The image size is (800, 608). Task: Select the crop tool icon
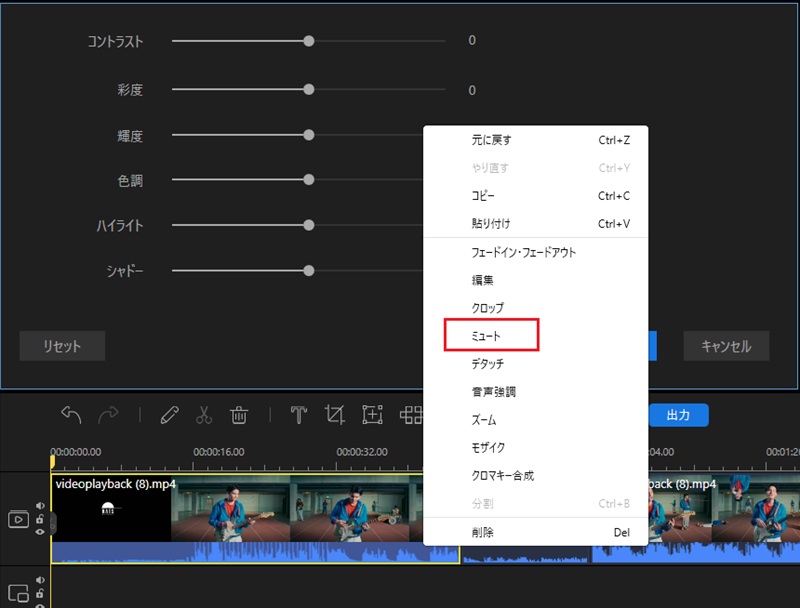335,415
